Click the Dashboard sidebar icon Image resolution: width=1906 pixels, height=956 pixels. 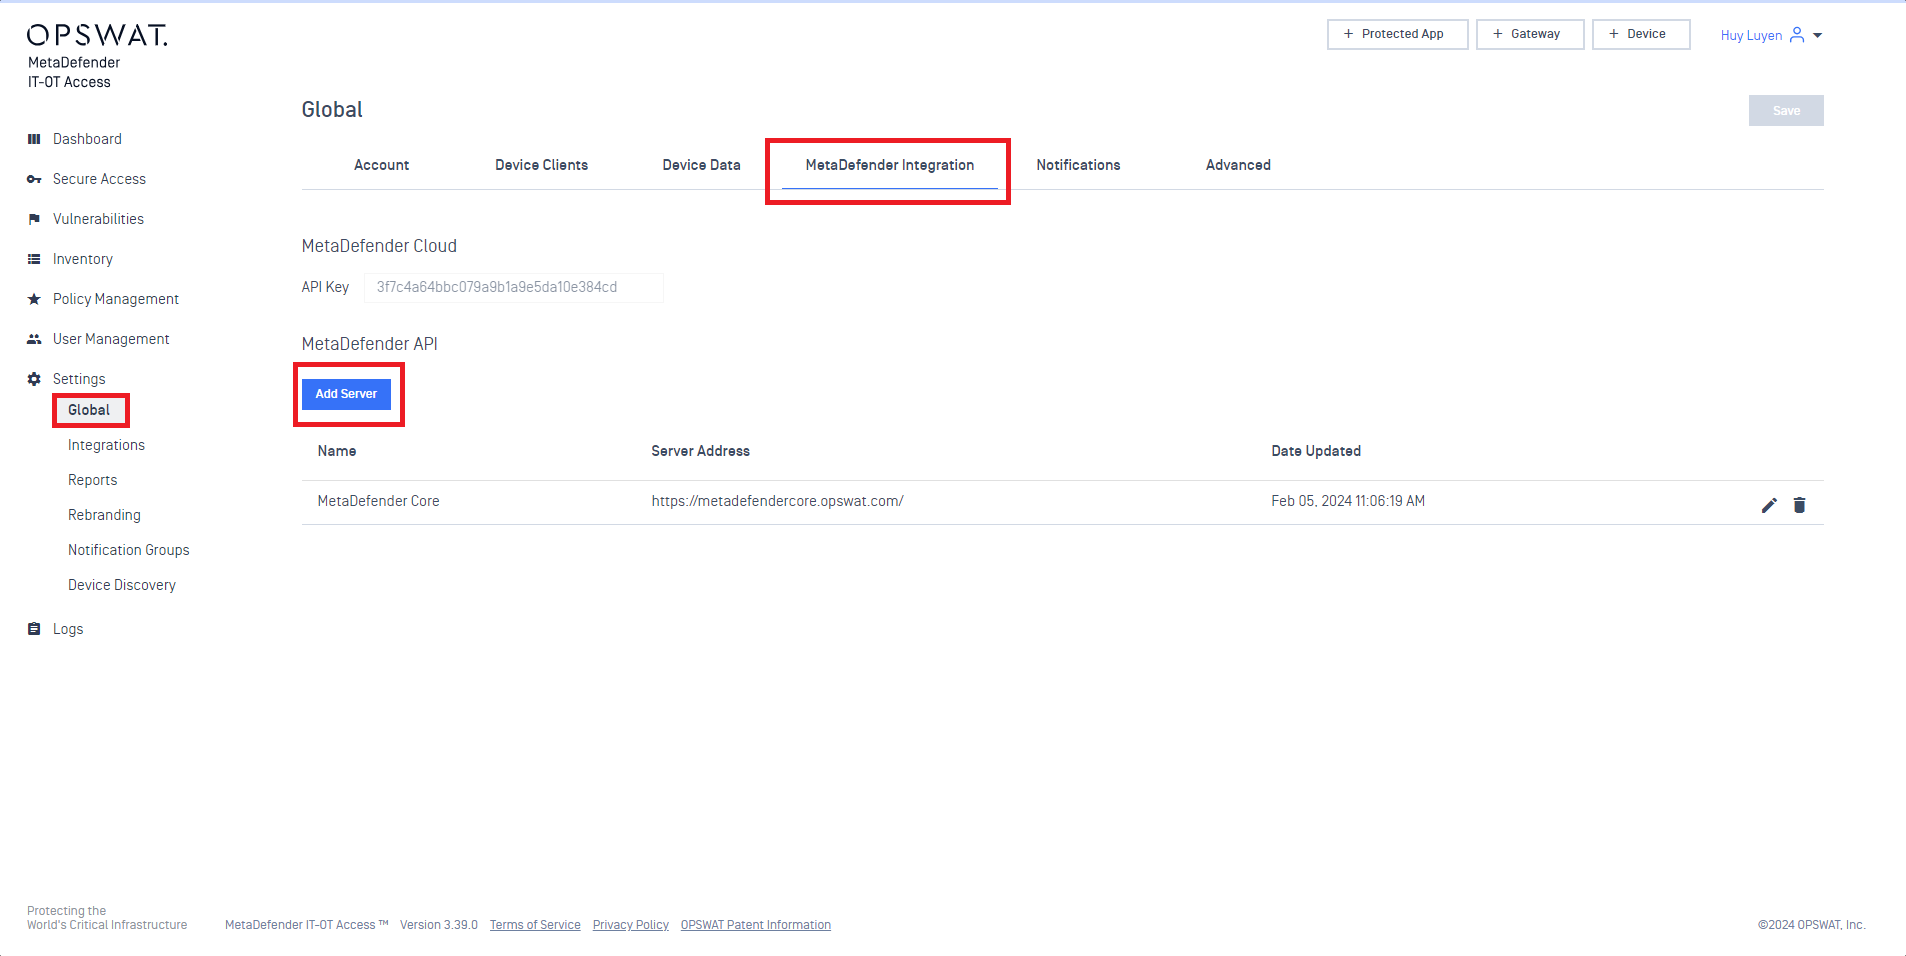coord(34,139)
